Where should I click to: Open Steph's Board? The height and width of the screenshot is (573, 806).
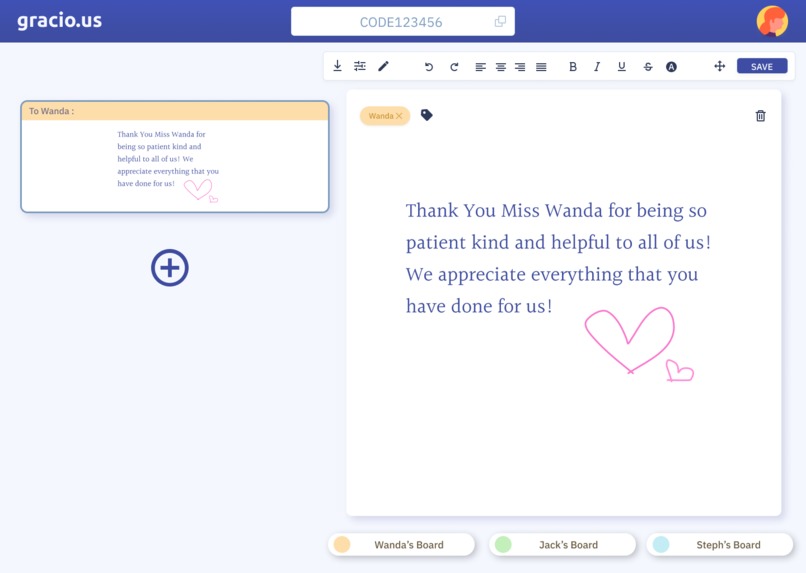[720, 545]
